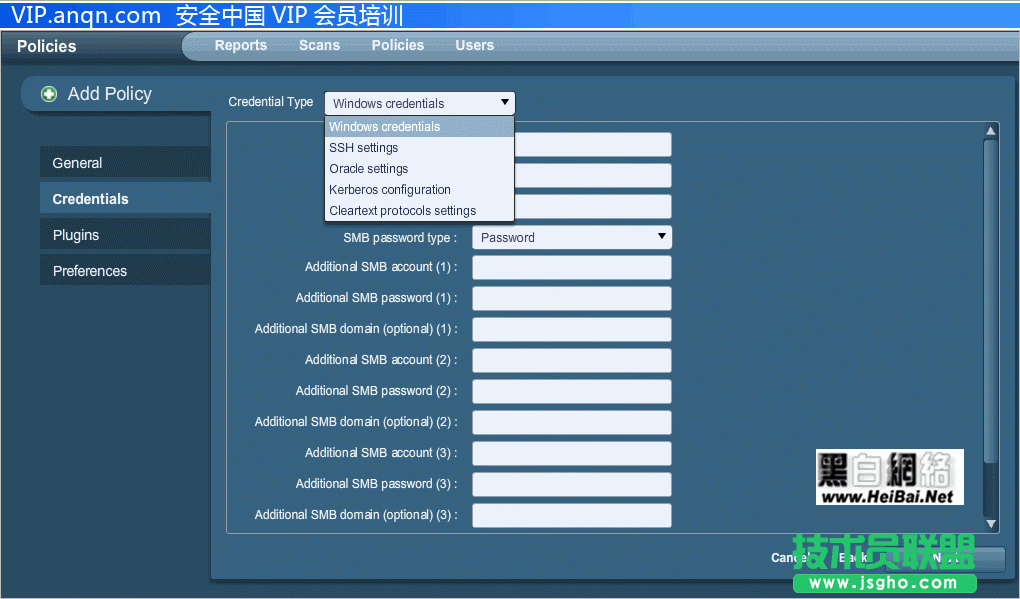Image resolution: width=1020 pixels, height=599 pixels.
Task: Open the Reports tab
Action: pos(241,45)
